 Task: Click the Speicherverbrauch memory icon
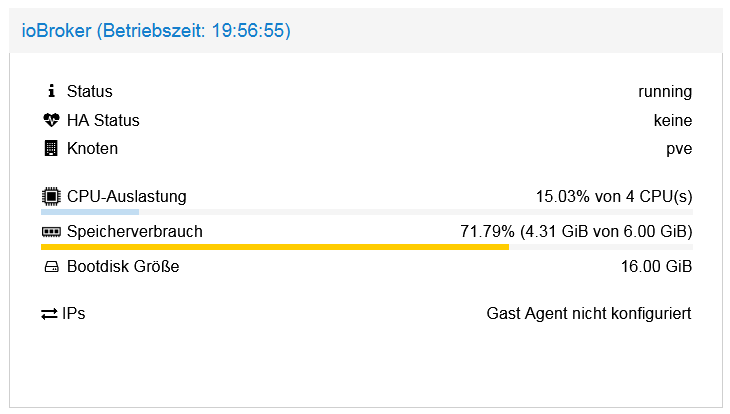point(51,232)
